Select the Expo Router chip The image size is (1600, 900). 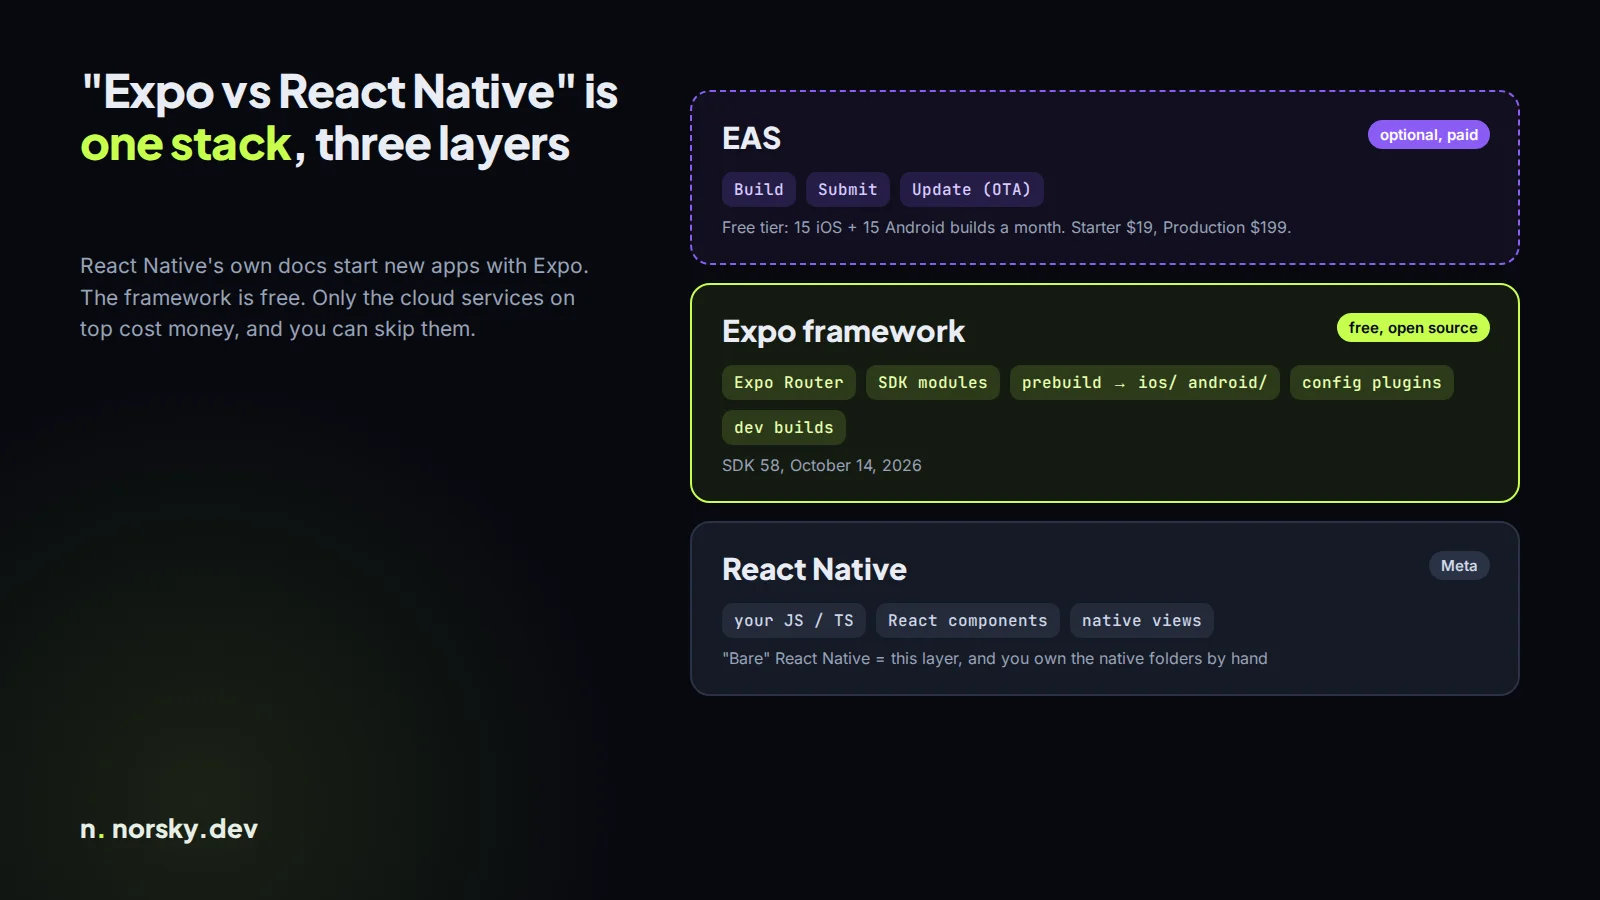coord(789,383)
